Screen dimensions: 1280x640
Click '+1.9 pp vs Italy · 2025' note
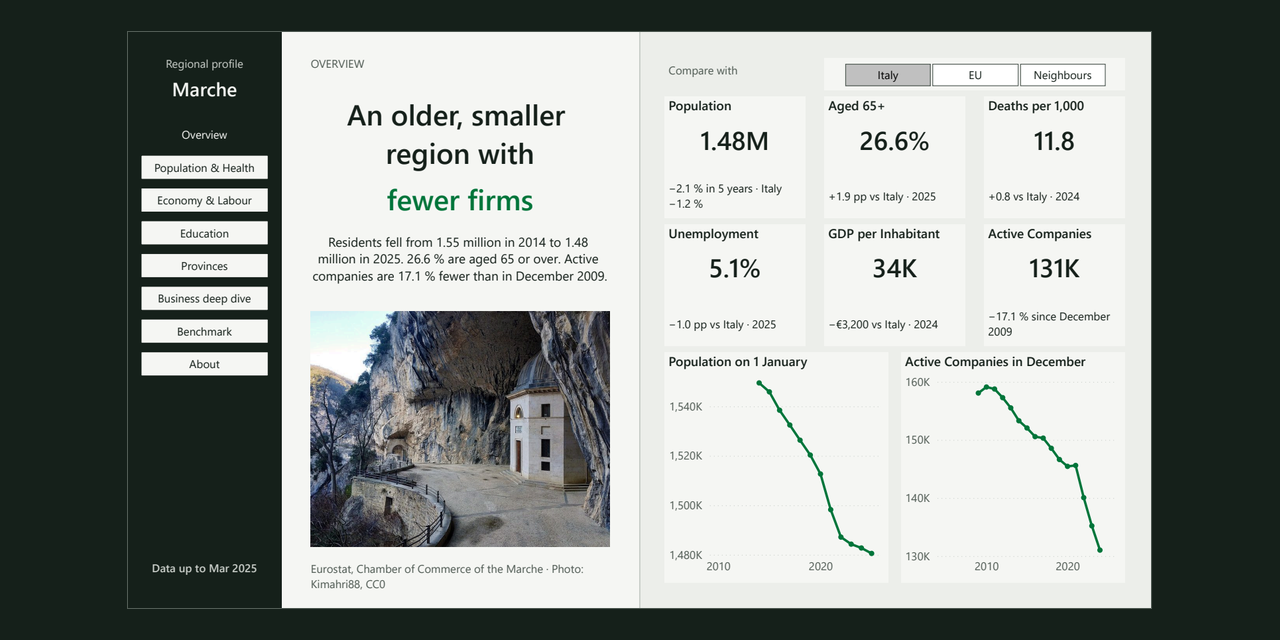[882, 197]
